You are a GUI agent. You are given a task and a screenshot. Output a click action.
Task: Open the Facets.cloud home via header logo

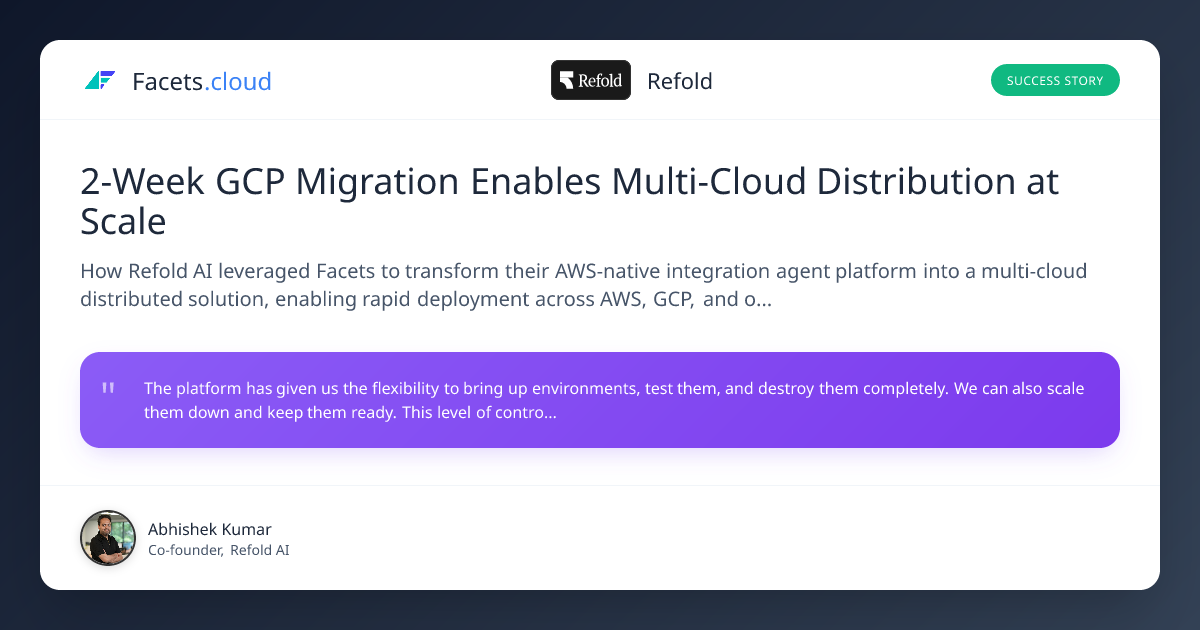[x=177, y=81]
